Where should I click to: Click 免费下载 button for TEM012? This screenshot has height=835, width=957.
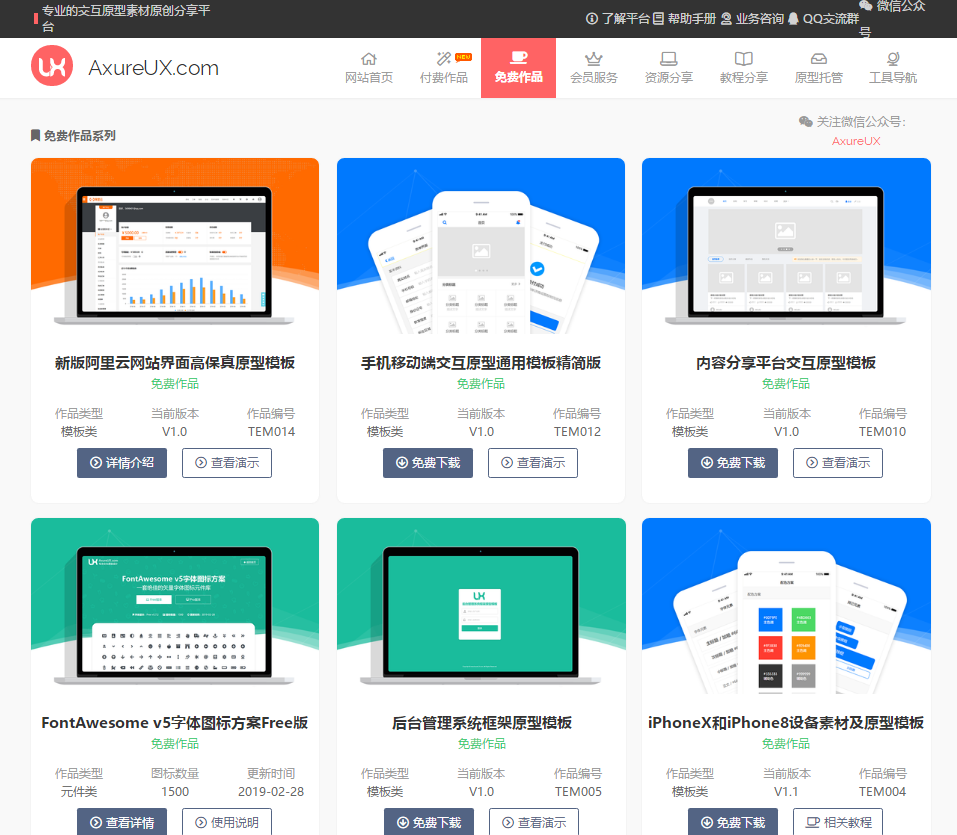pyautogui.click(x=428, y=463)
